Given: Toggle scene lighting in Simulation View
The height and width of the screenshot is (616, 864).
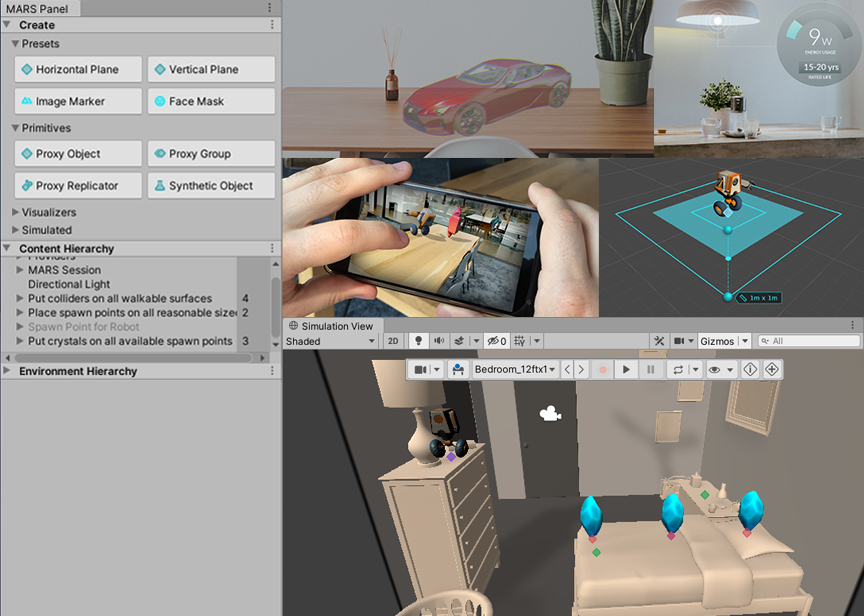Looking at the screenshot, I should coord(417,340).
